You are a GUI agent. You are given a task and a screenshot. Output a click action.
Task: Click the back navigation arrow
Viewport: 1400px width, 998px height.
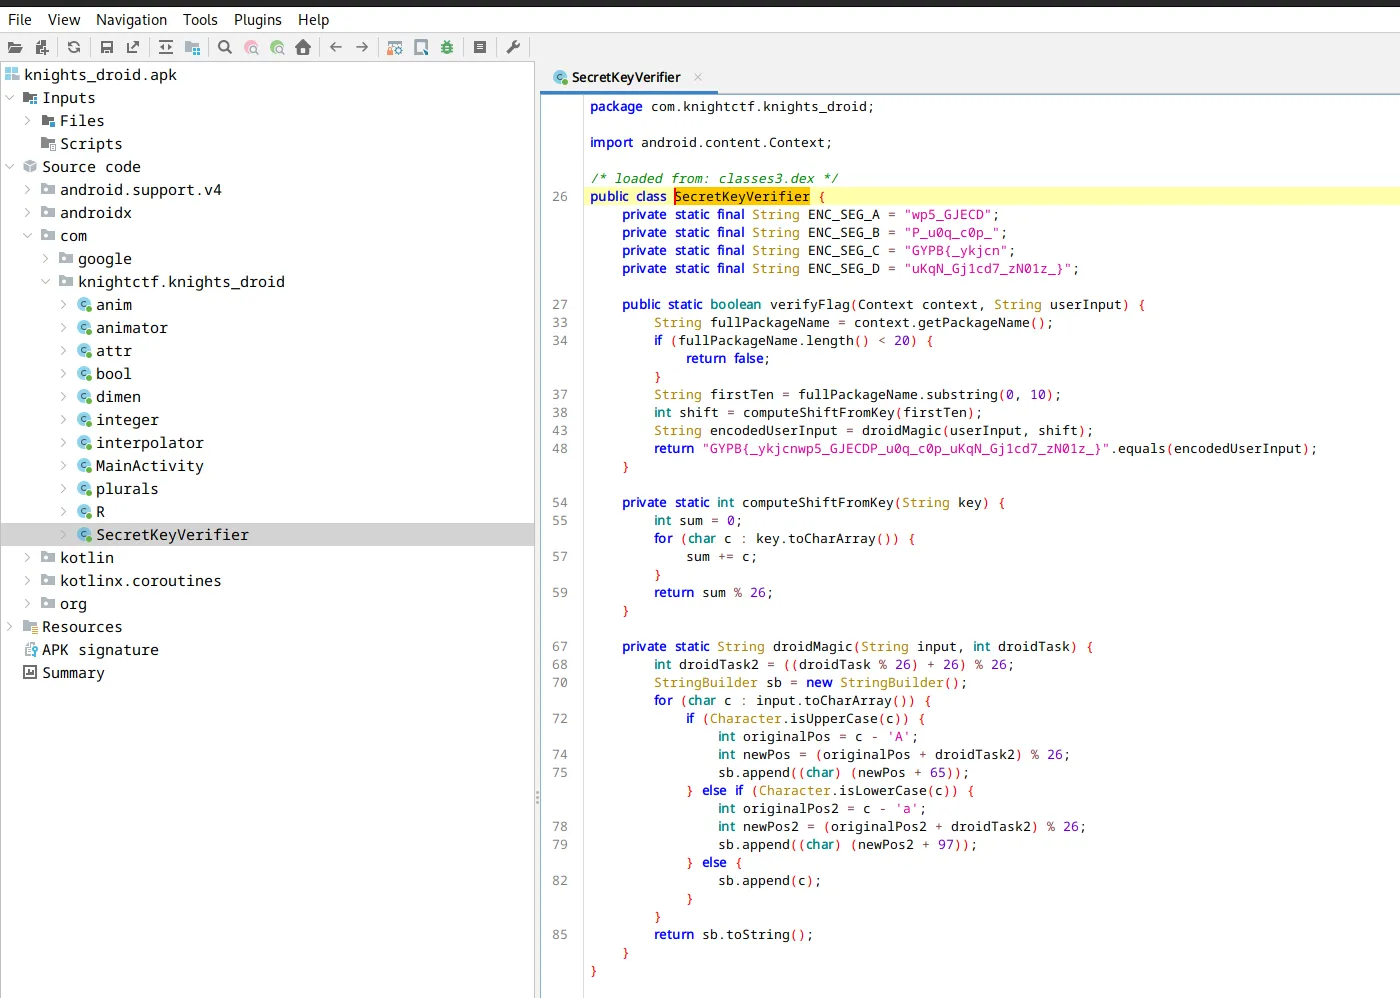click(x=336, y=47)
